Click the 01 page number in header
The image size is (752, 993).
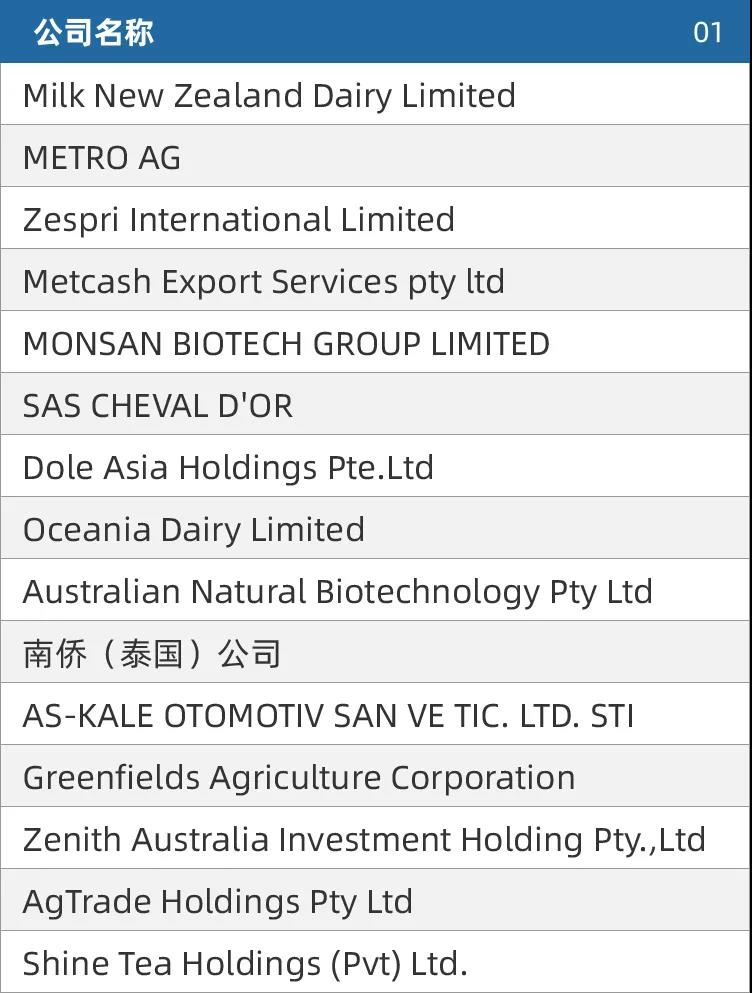tap(708, 33)
